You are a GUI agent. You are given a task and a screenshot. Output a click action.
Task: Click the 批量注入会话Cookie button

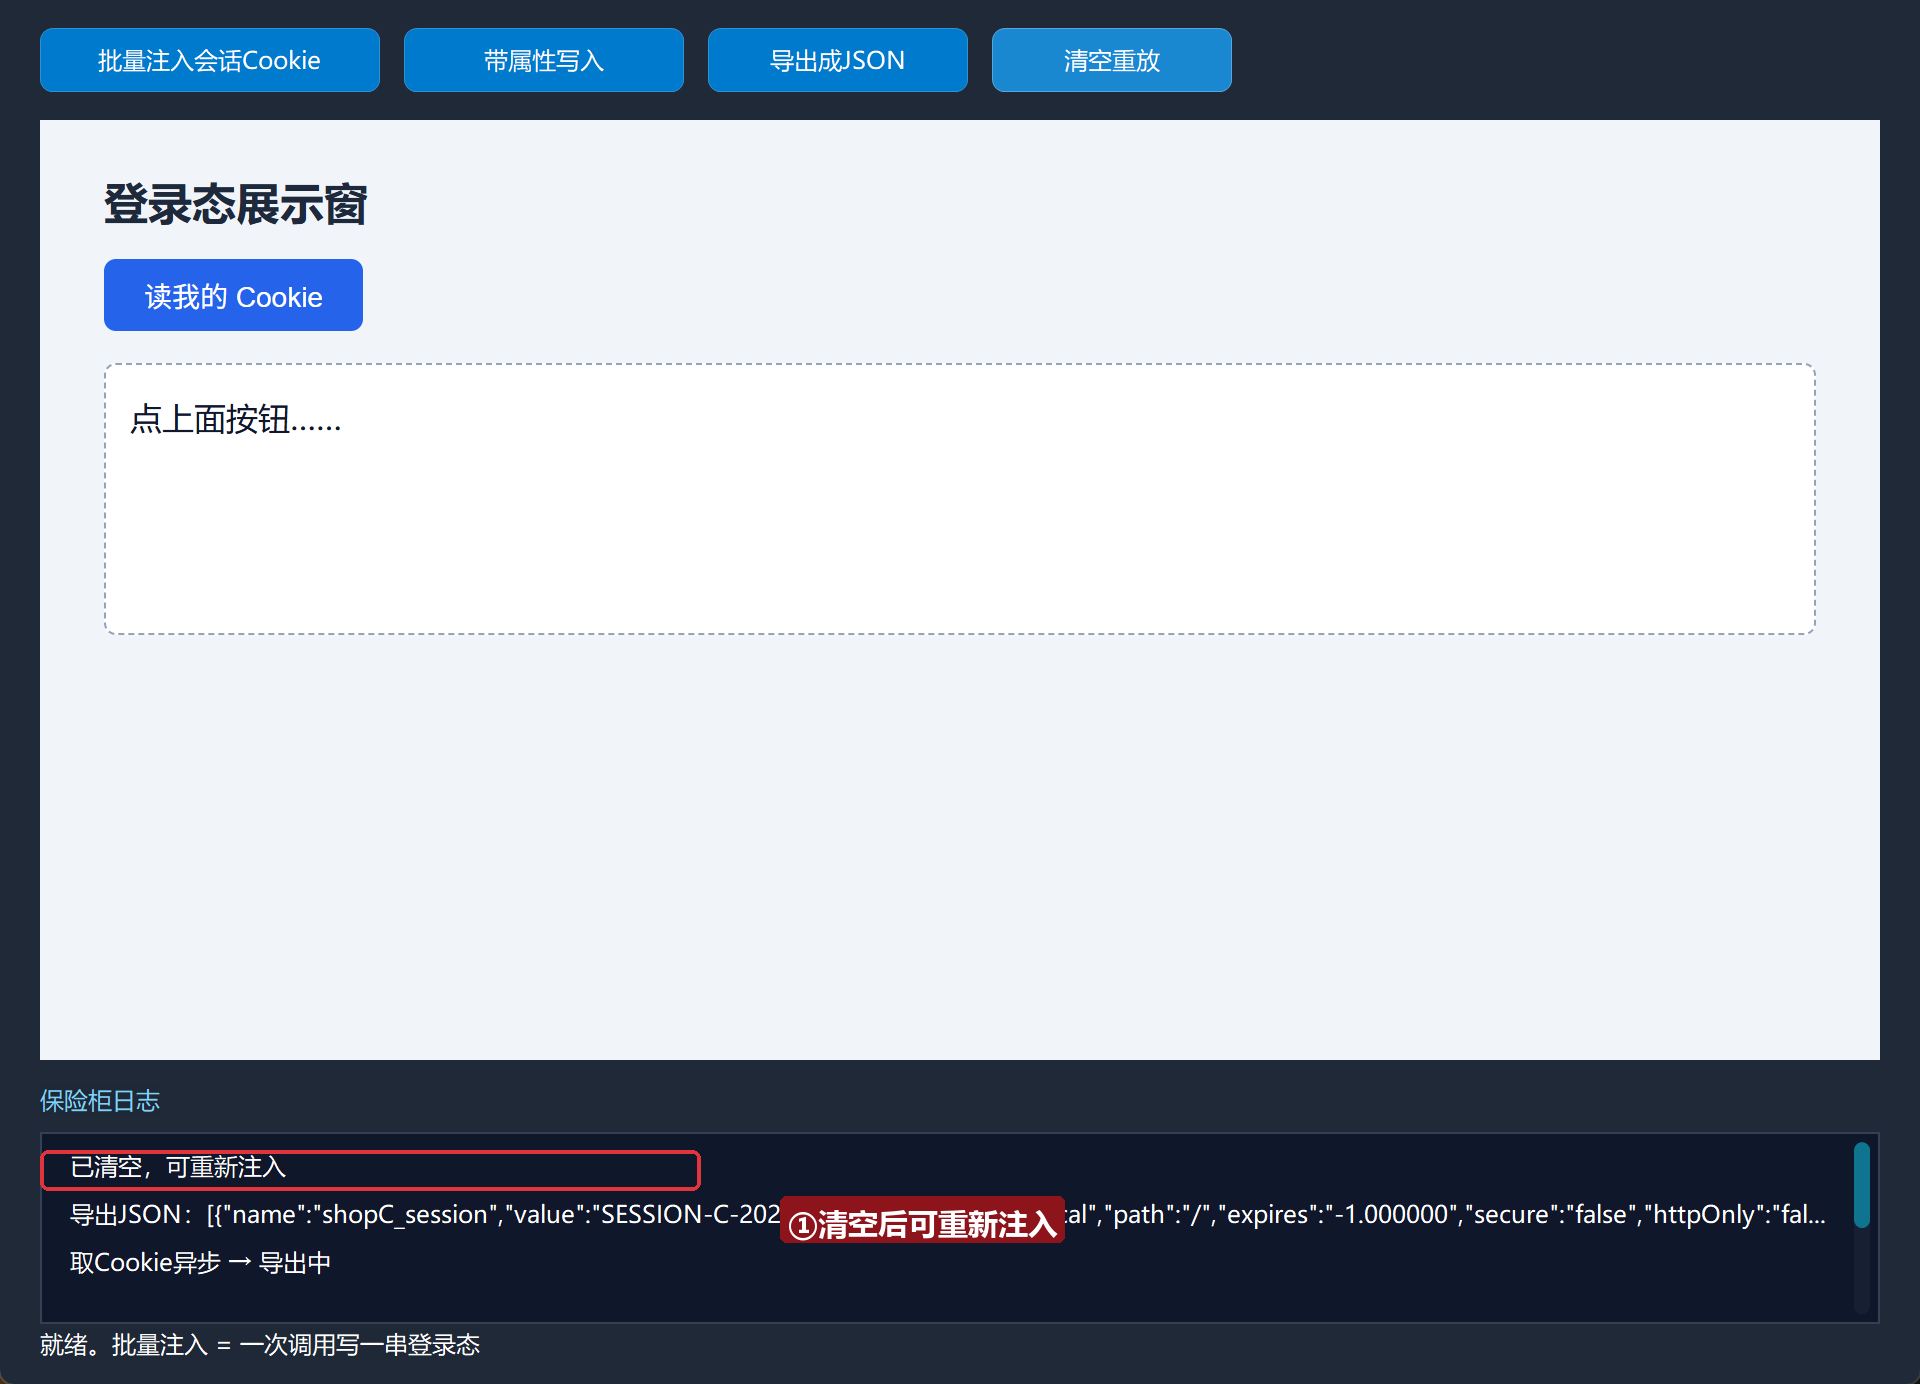pos(210,60)
